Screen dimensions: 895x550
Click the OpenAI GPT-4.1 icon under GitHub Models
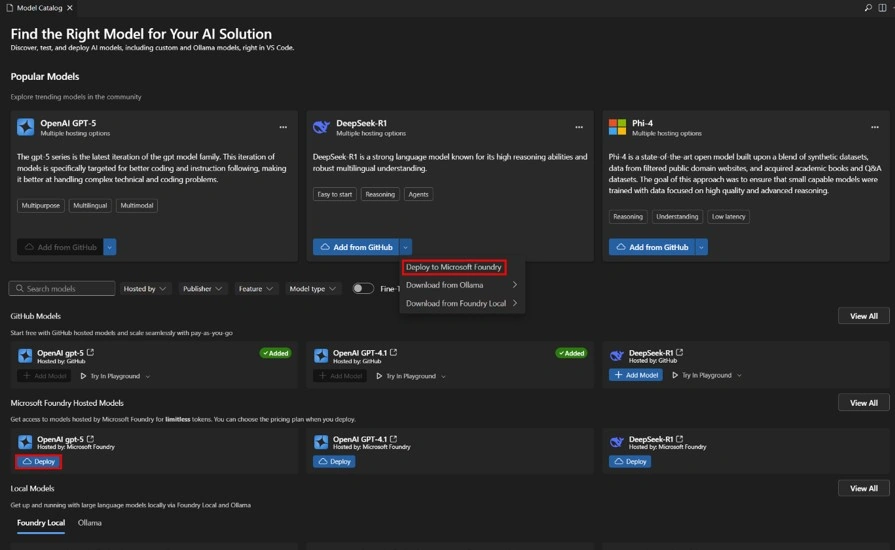click(321, 356)
